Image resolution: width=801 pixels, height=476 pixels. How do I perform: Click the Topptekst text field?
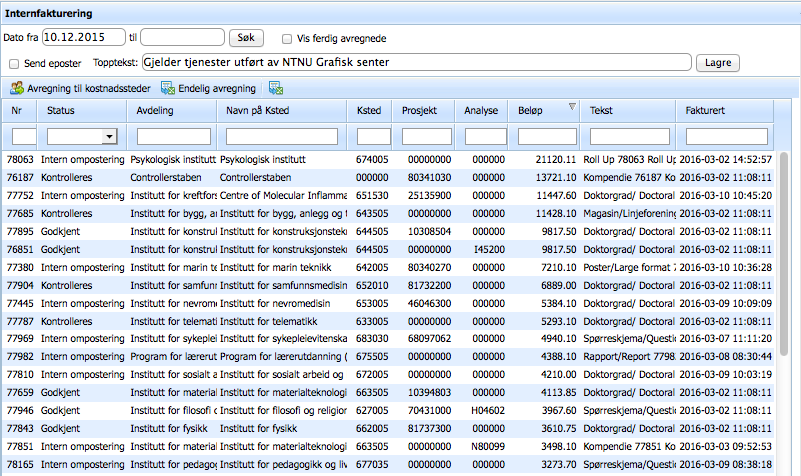416,62
